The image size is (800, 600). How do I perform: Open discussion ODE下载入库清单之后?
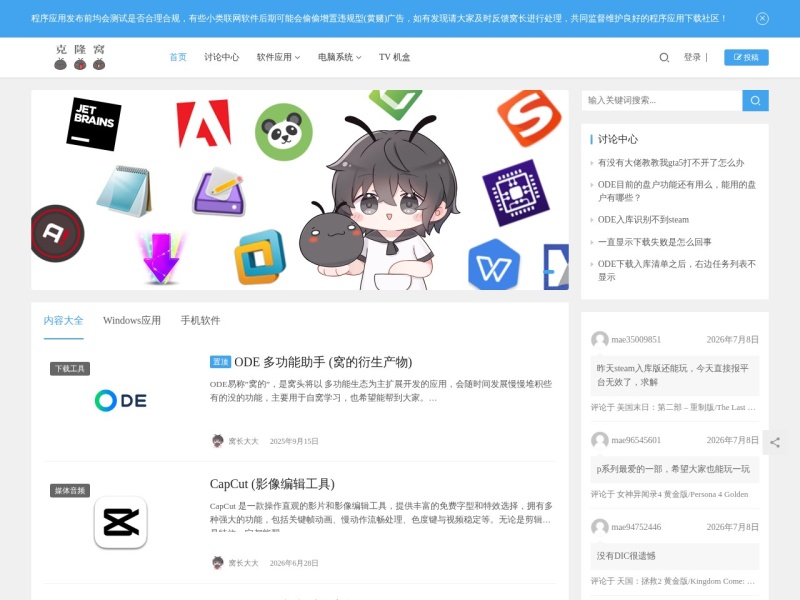pos(677,270)
